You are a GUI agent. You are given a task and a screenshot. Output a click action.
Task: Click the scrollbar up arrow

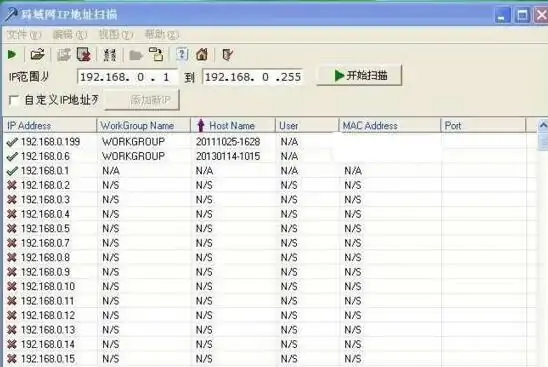tap(543, 125)
